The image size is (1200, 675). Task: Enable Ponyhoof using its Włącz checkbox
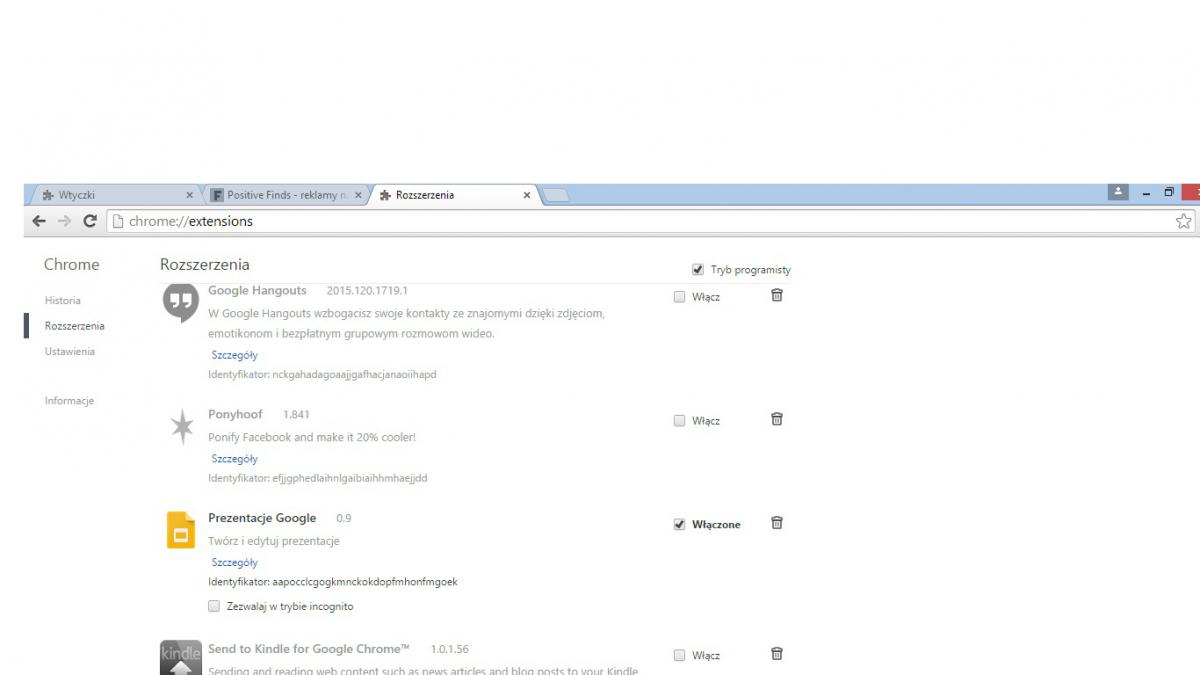680,421
